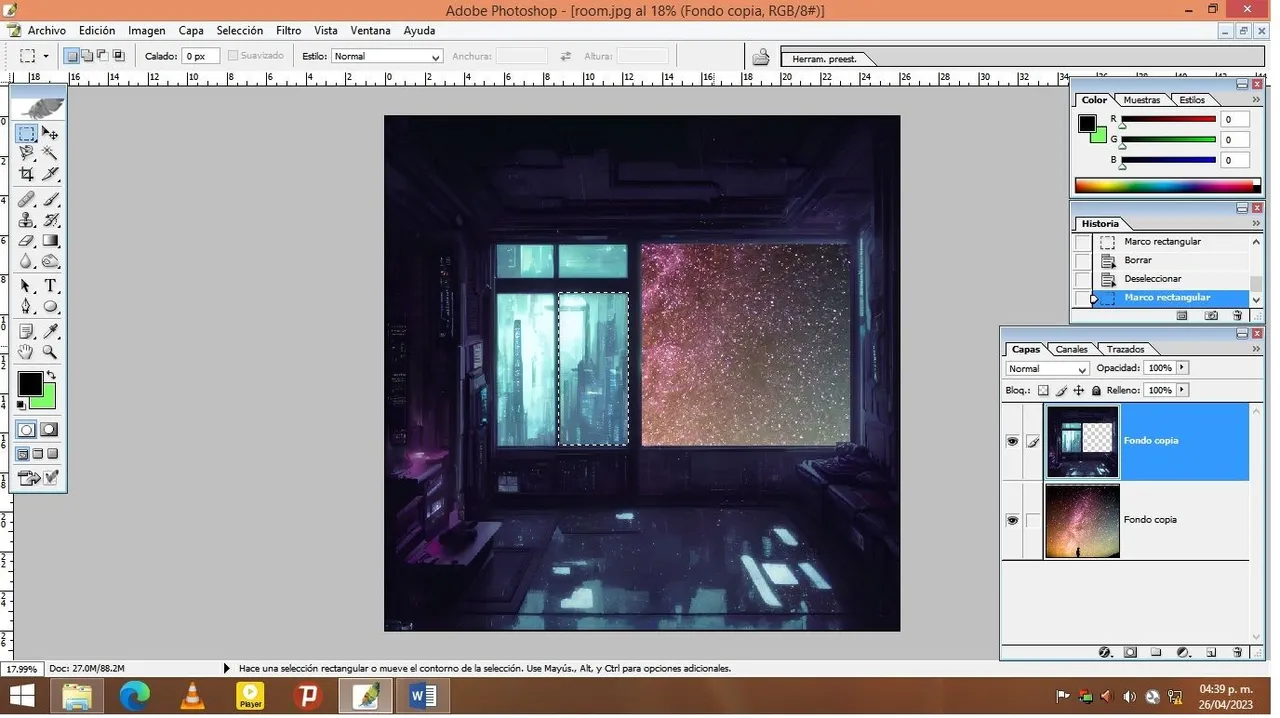The image size is (1280, 718).
Task: Select the Brush tool
Action: tap(50, 199)
